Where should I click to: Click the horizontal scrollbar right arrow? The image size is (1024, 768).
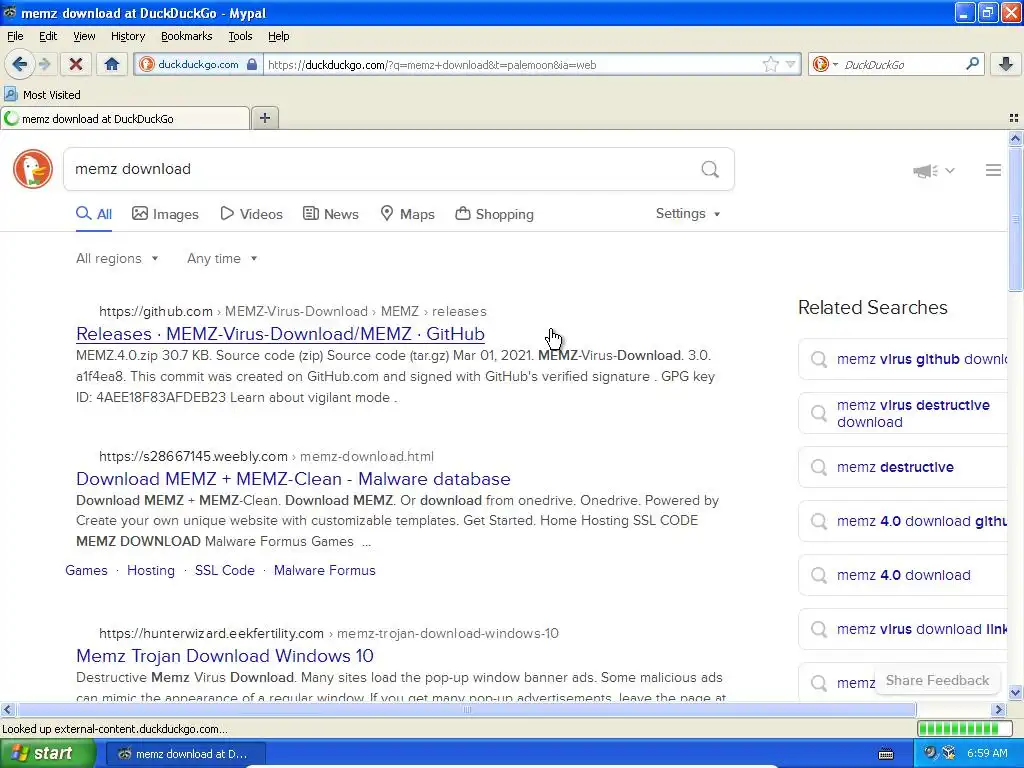999,709
